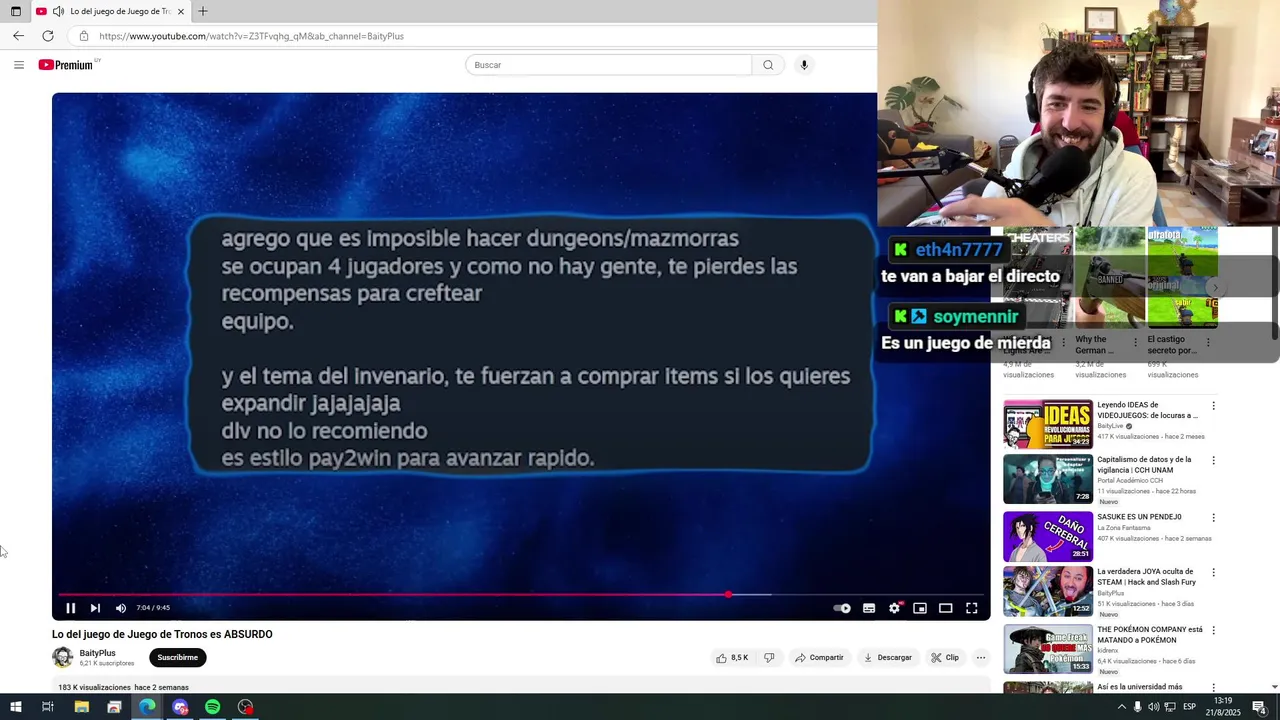This screenshot has width=1280, height=720.
Task: Toggle subtitles with the captions icon
Action: (869, 608)
